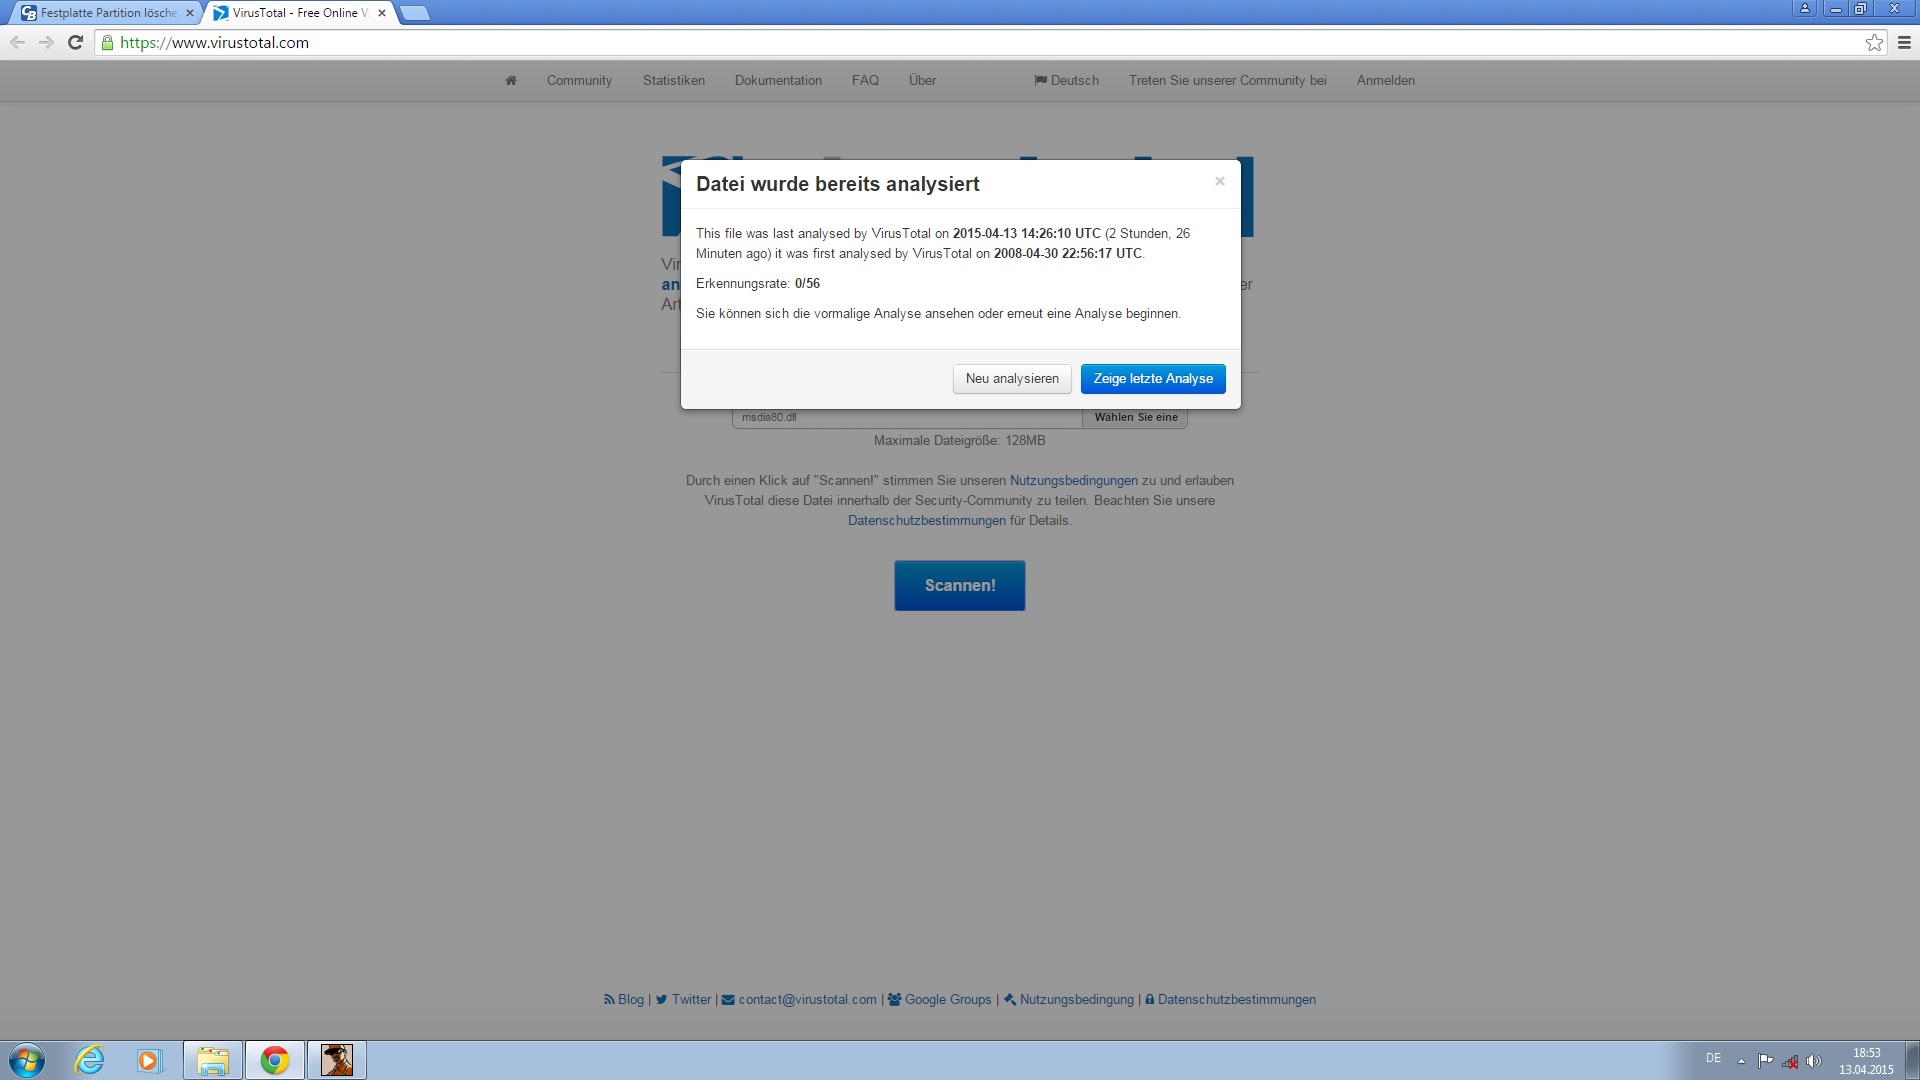Click the address bar URL
Image resolution: width=1920 pixels, height=1080 pixels.
click(x=214, y=42)
